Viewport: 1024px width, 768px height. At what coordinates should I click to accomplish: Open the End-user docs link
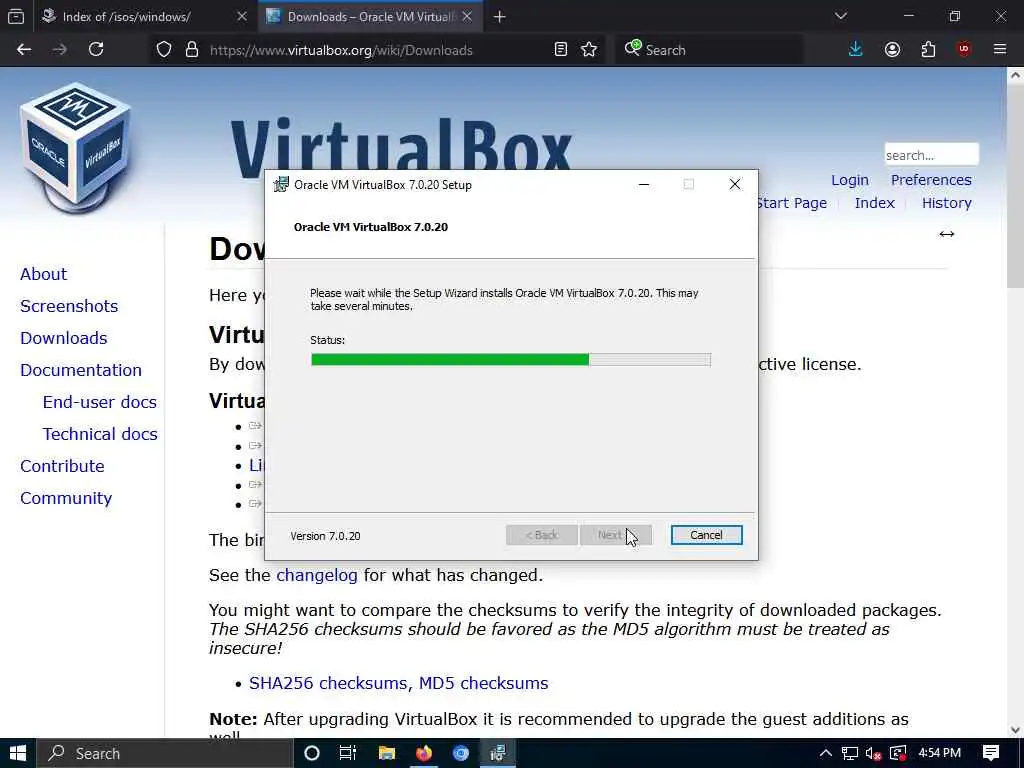point(100,402)
